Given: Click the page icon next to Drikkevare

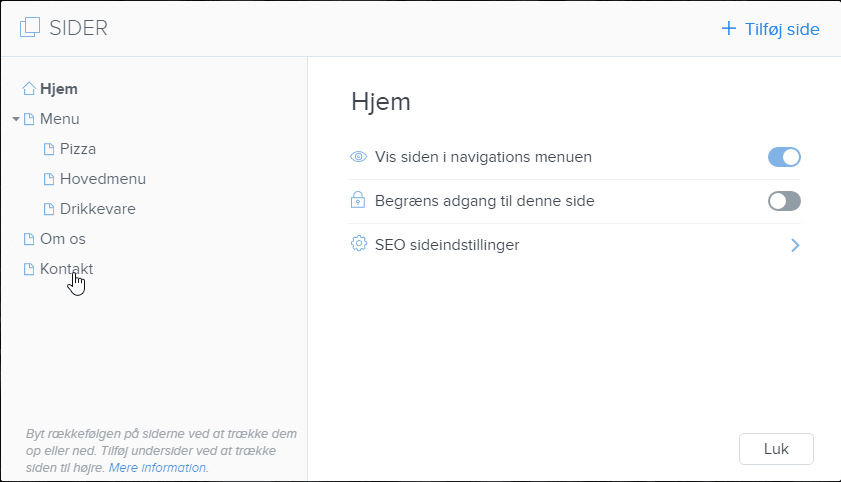Looking at the screenshot, I should [x=48, y=209].
